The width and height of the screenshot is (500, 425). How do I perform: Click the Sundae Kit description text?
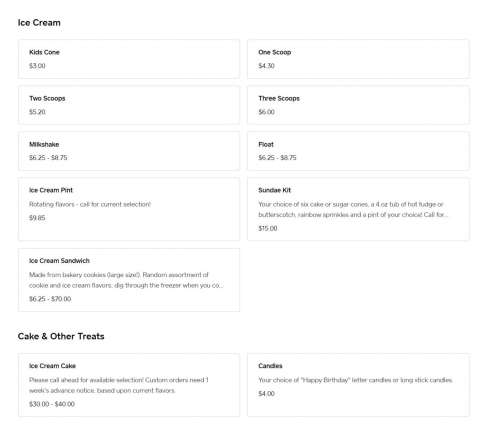click(353, 209)
